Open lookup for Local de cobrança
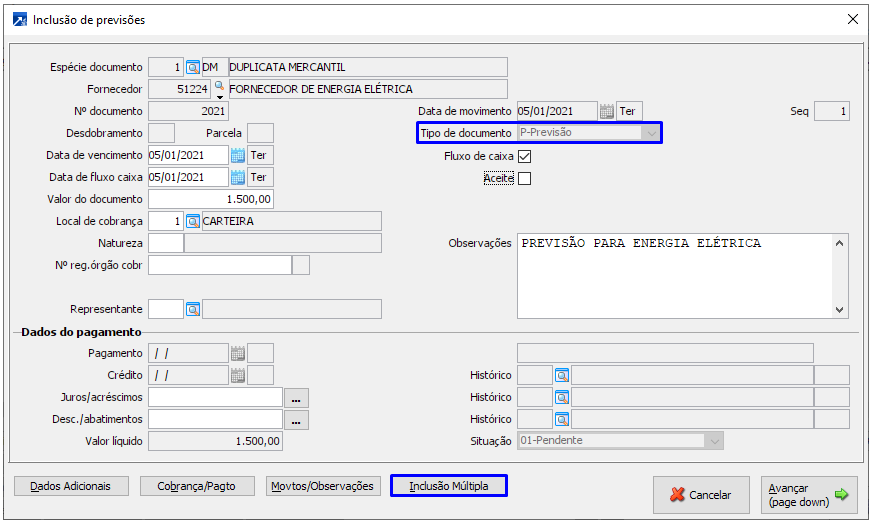Screen dimensions: 873x525 point(193,222)
